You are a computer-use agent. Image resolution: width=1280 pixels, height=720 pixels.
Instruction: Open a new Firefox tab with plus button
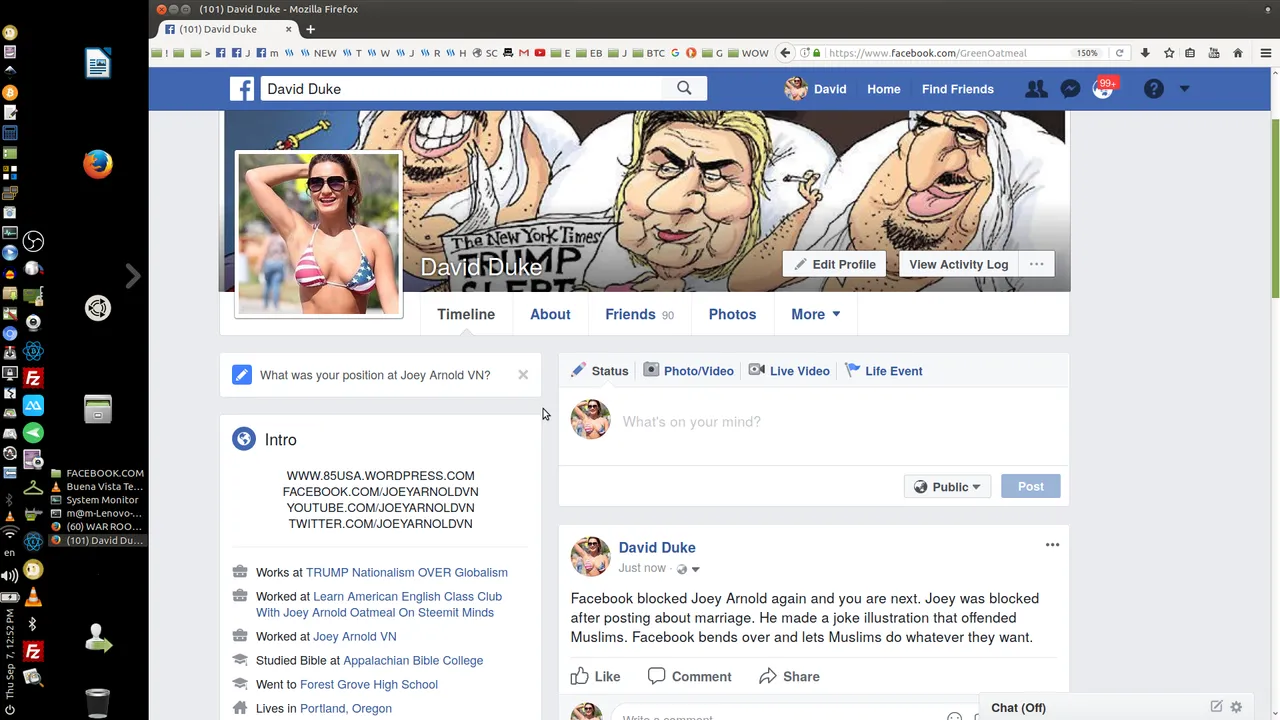[310, 29]
